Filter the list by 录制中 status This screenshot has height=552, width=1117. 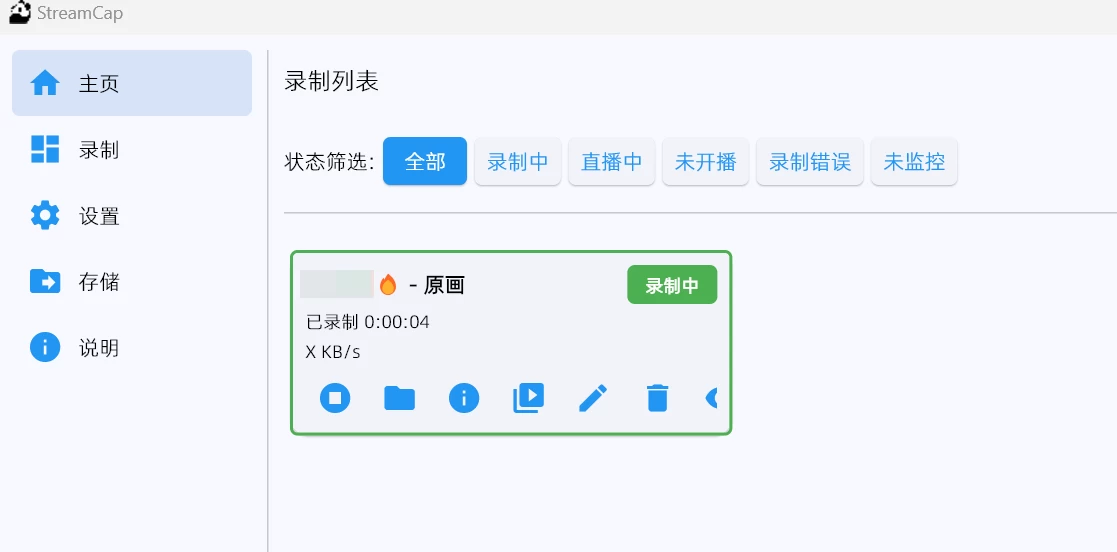tap(518, 161)
